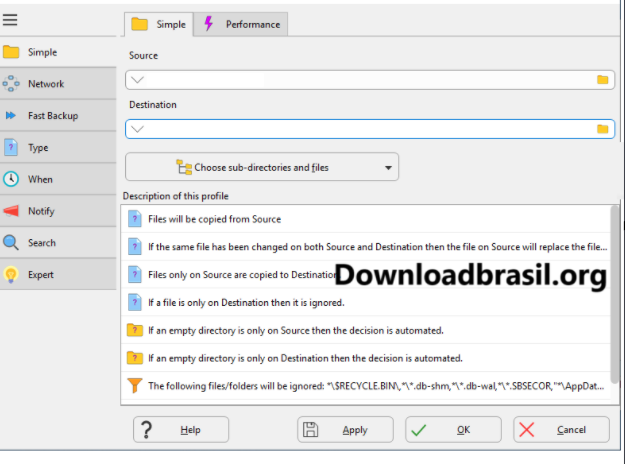This screenshot has height=464, width=625.
Task: Select the Simple tab
Action: (159, 24)
